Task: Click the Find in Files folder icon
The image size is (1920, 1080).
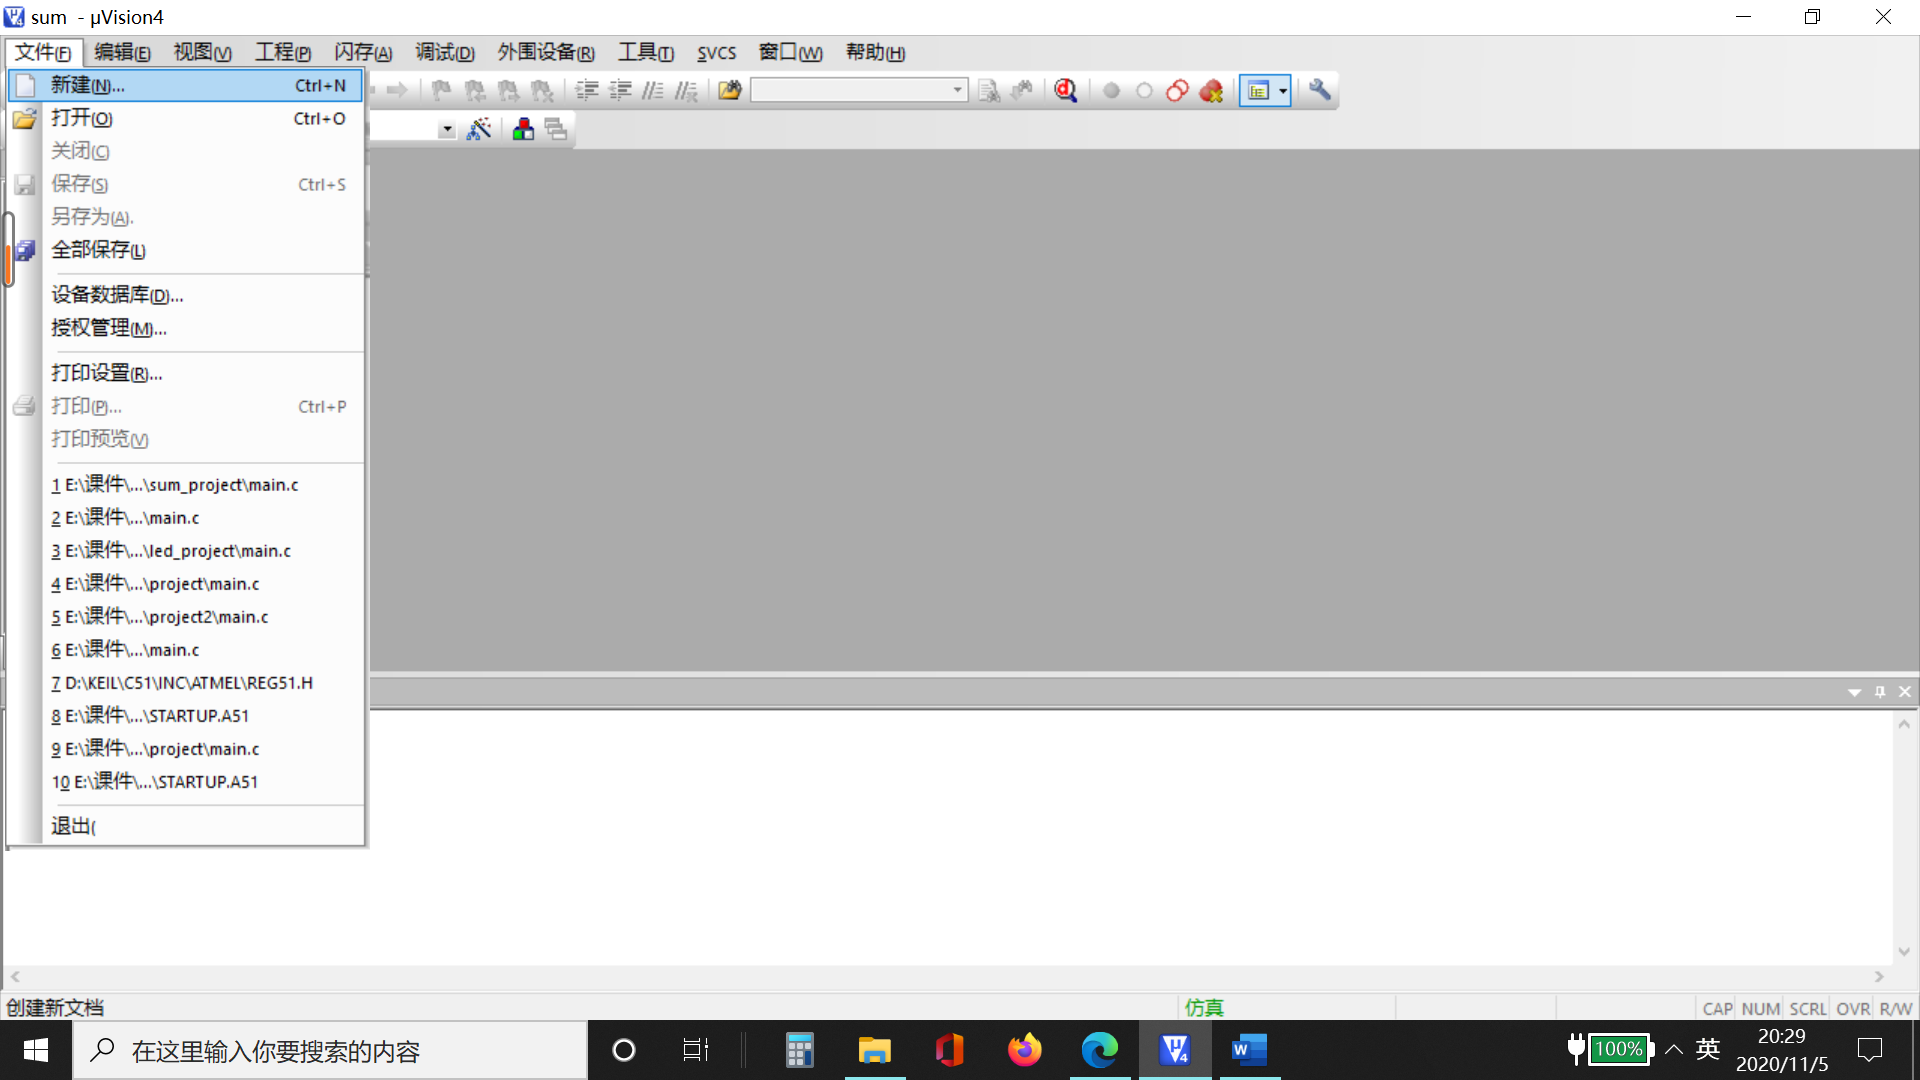Action: tap(730, 91)
